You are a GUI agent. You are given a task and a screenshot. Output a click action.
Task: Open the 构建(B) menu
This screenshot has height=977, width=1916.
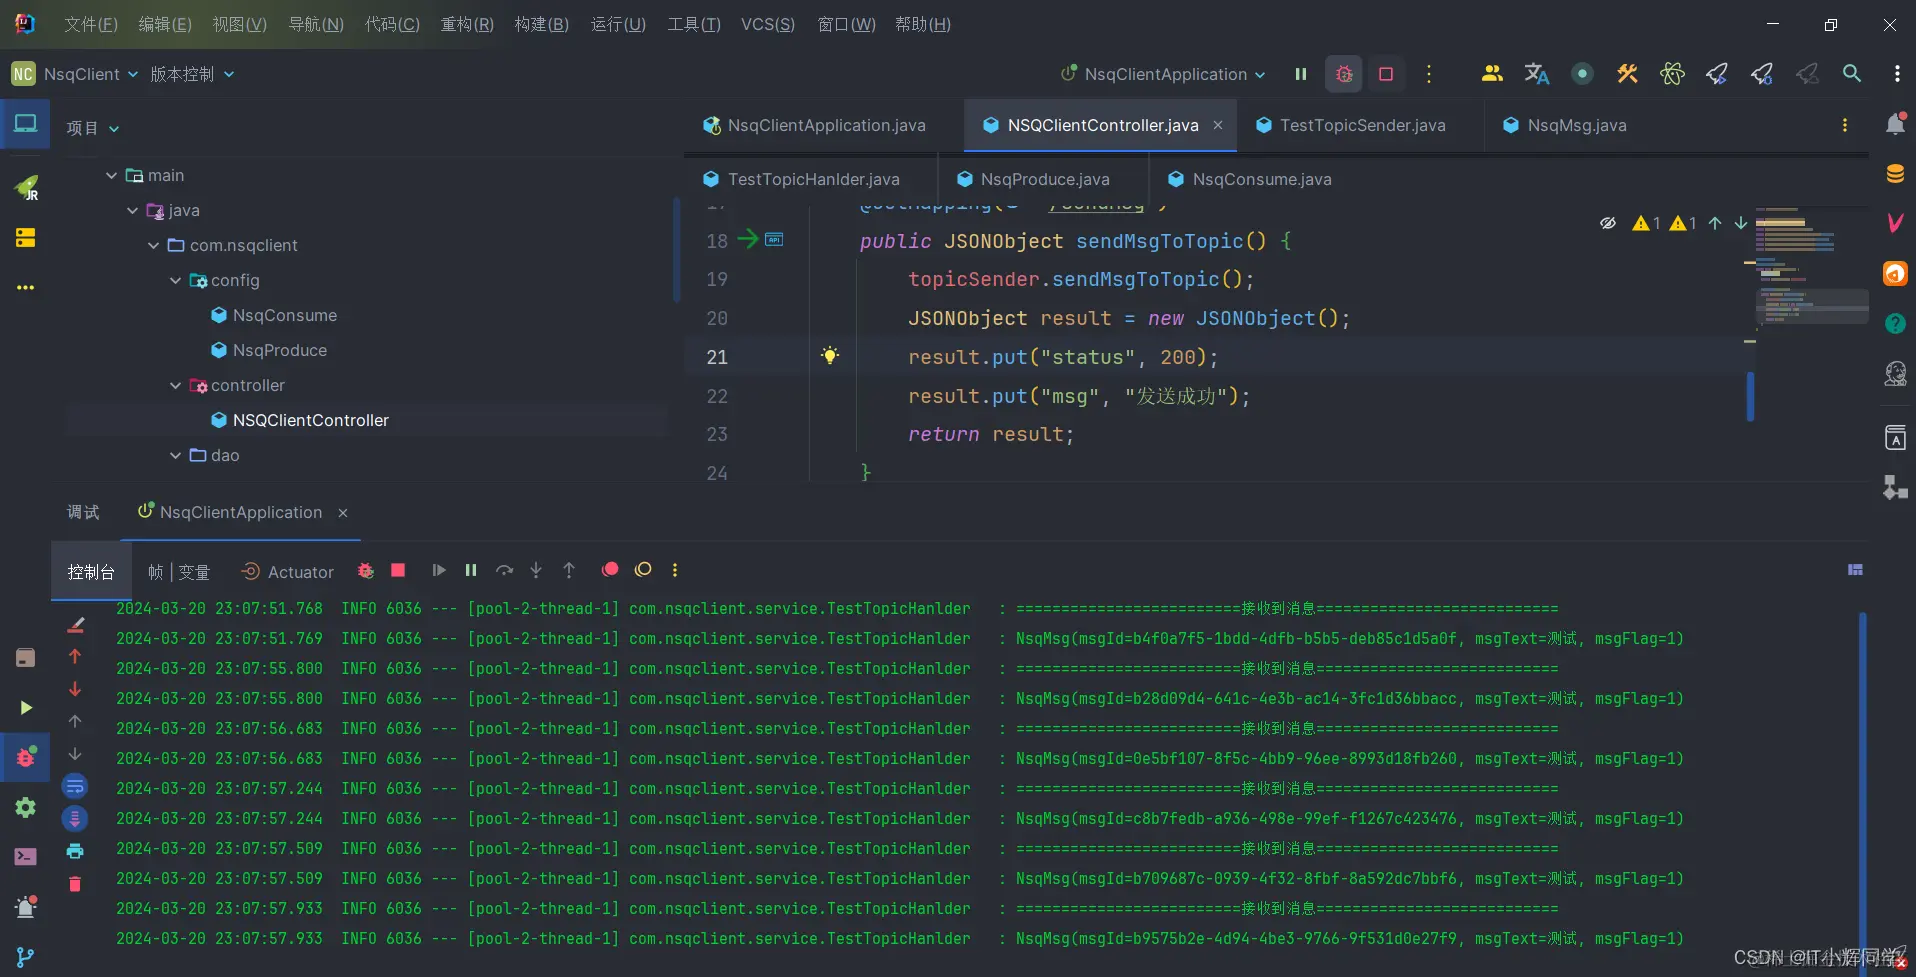(x=541, y=24)
